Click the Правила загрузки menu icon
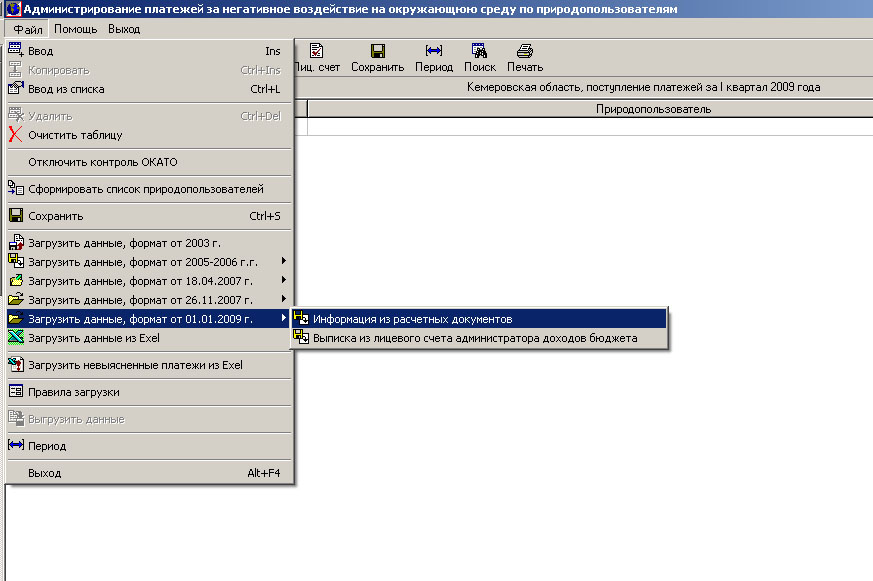Screen dimensions: 873x581 click(15, 392)
